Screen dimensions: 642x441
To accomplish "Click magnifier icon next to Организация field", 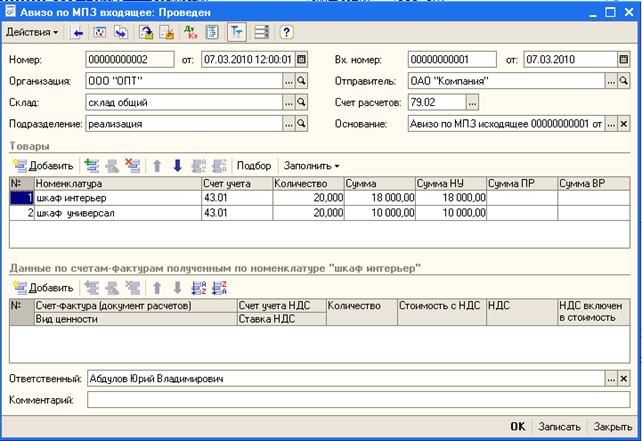I will [x=301, y=81].
